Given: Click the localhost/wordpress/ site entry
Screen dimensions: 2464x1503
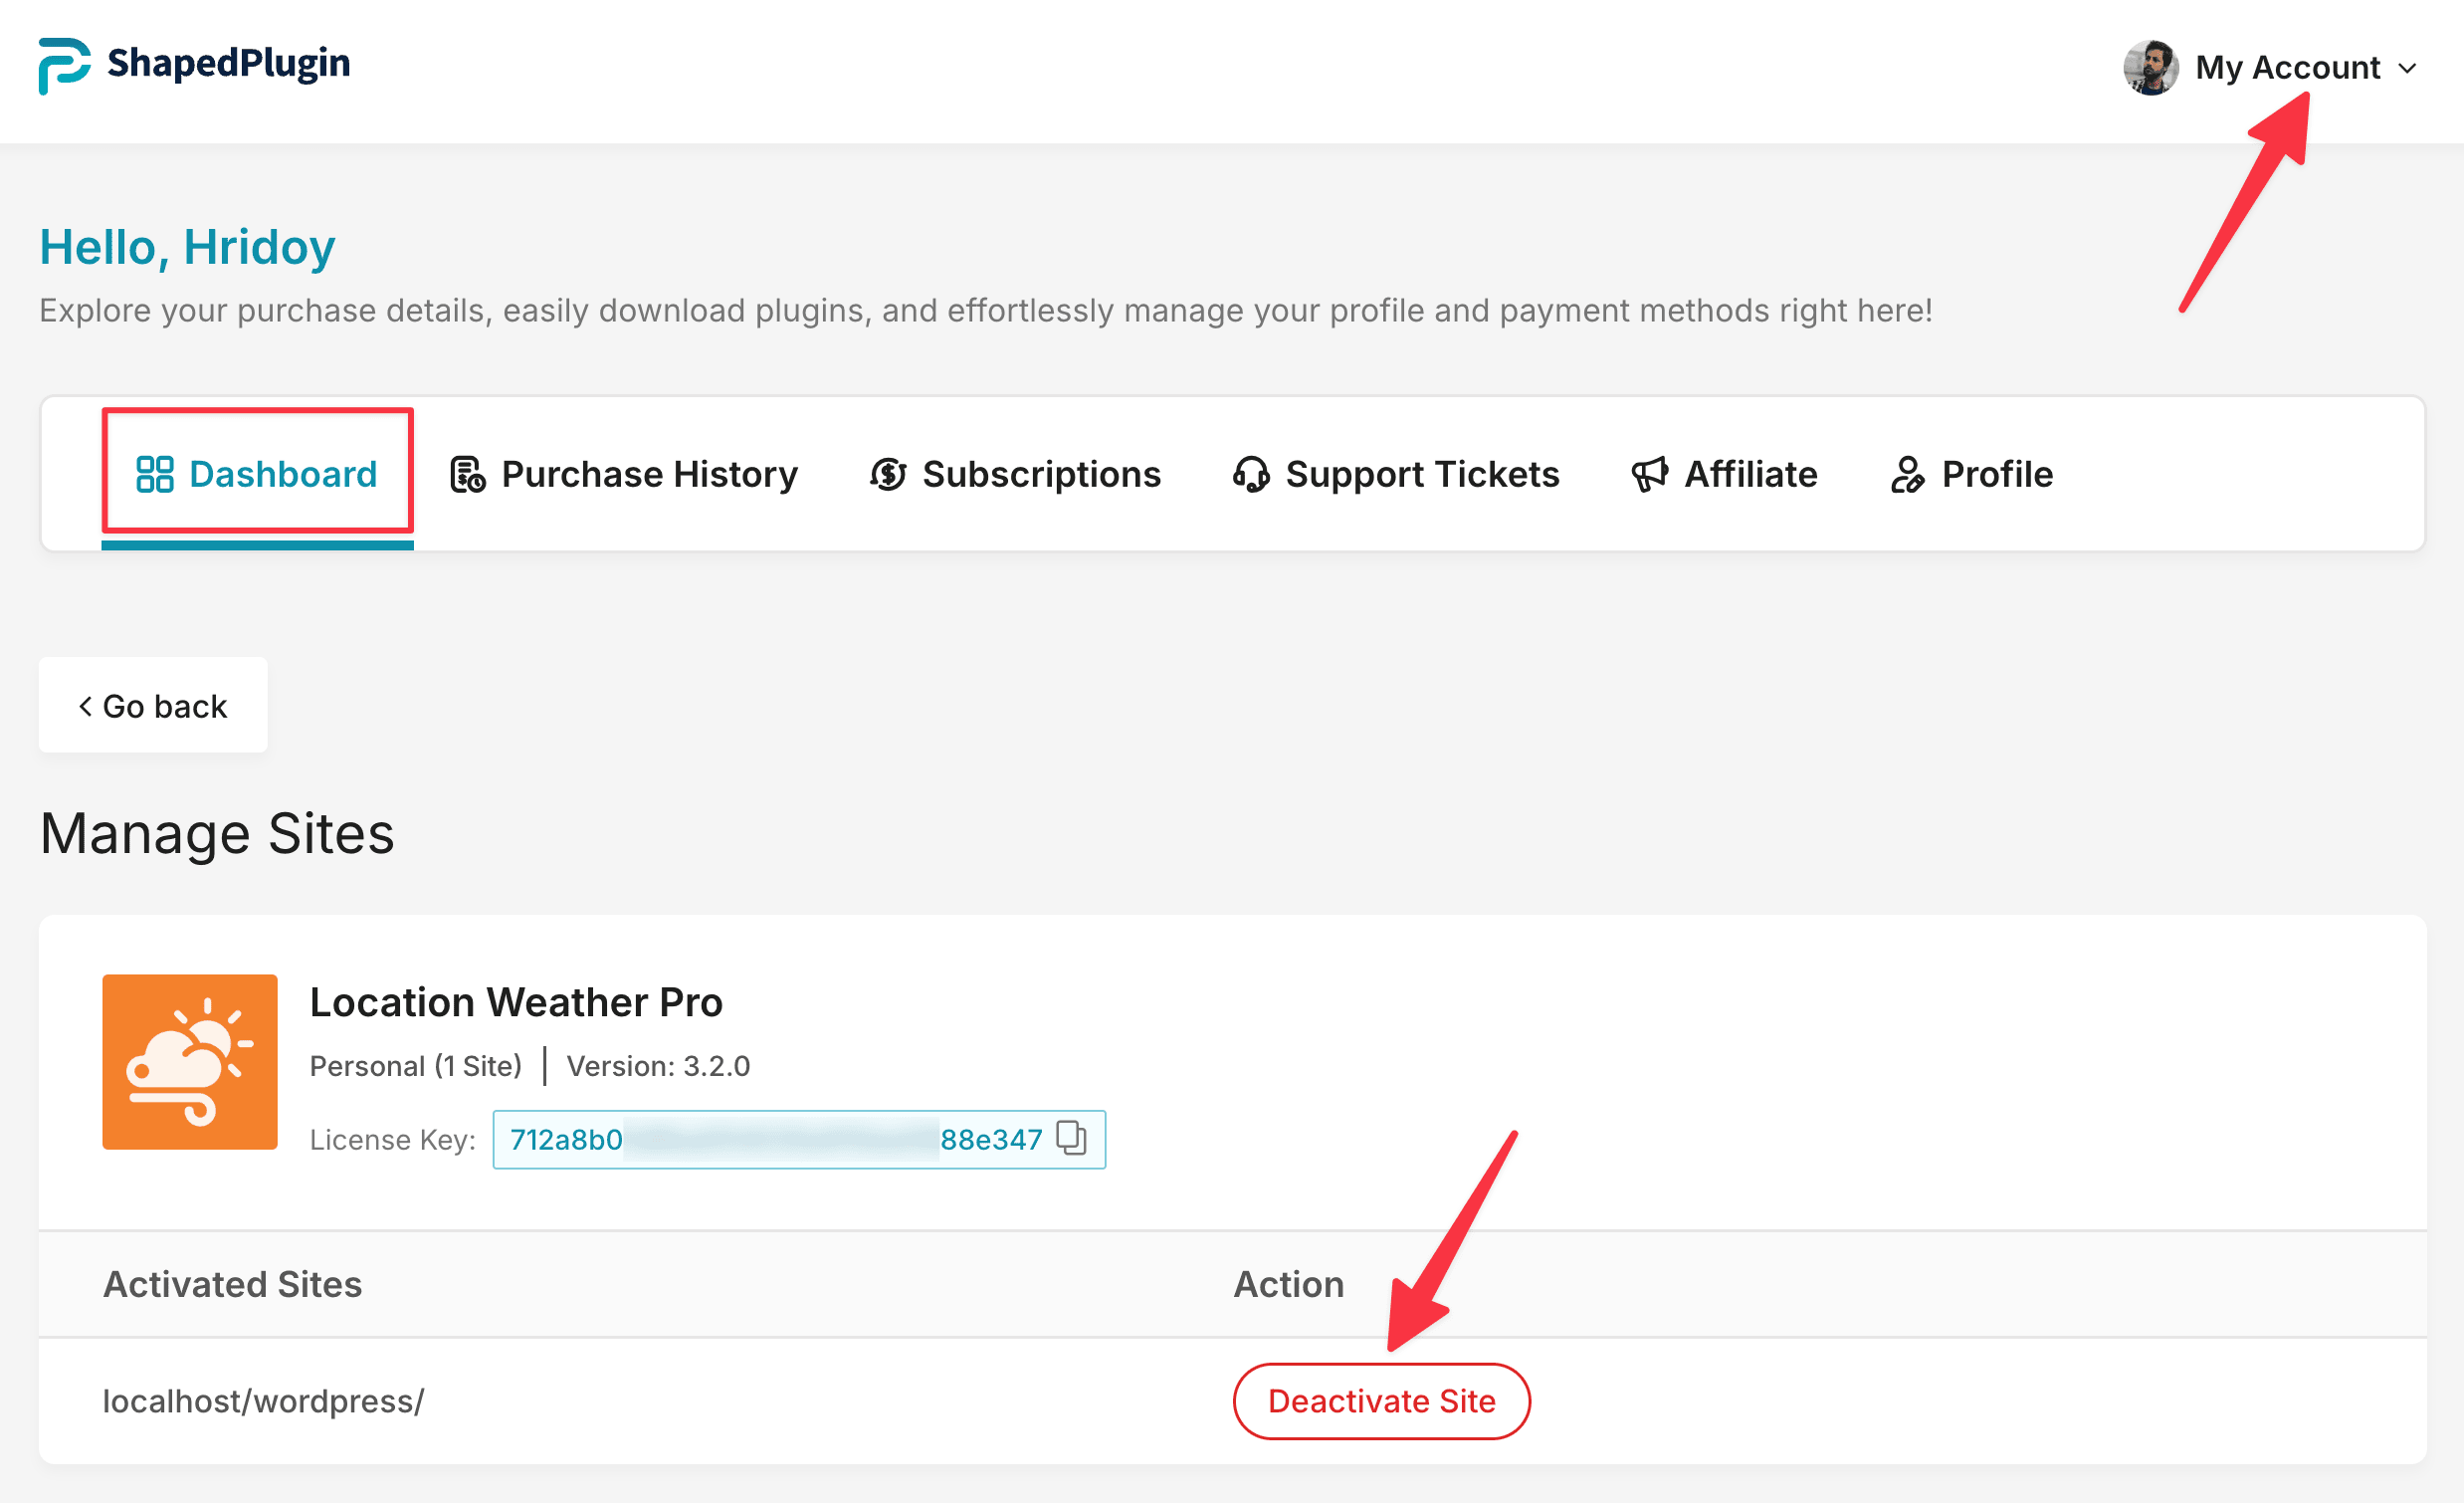Looking at the screenshot, I should tap(263, 1401).
